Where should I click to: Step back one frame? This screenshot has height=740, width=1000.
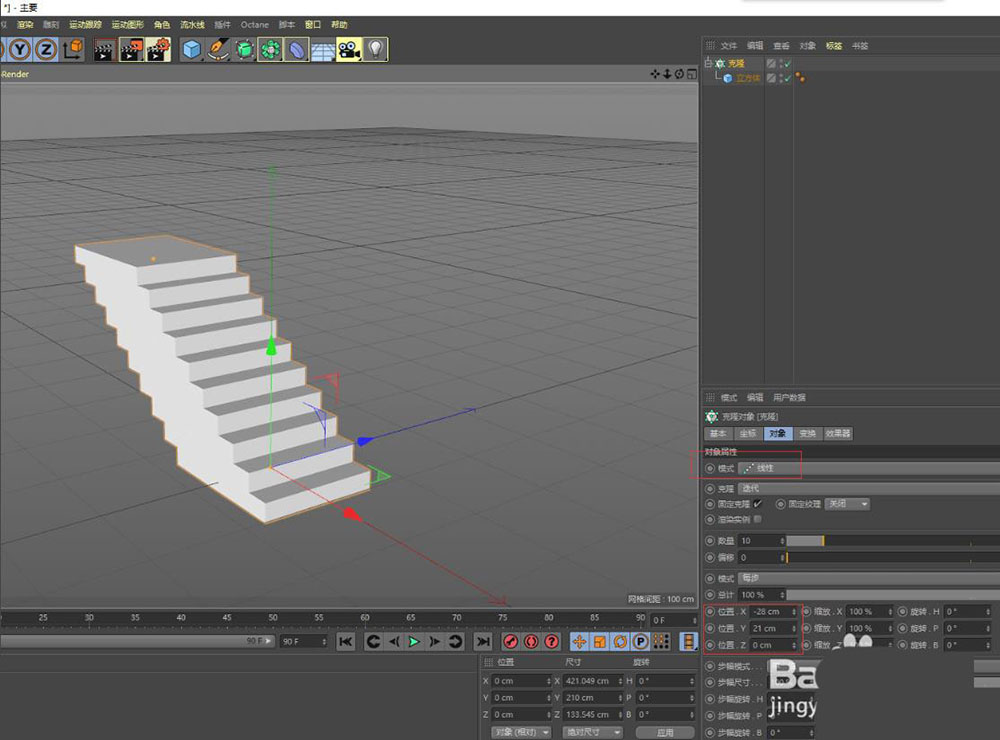click(394, 641)
